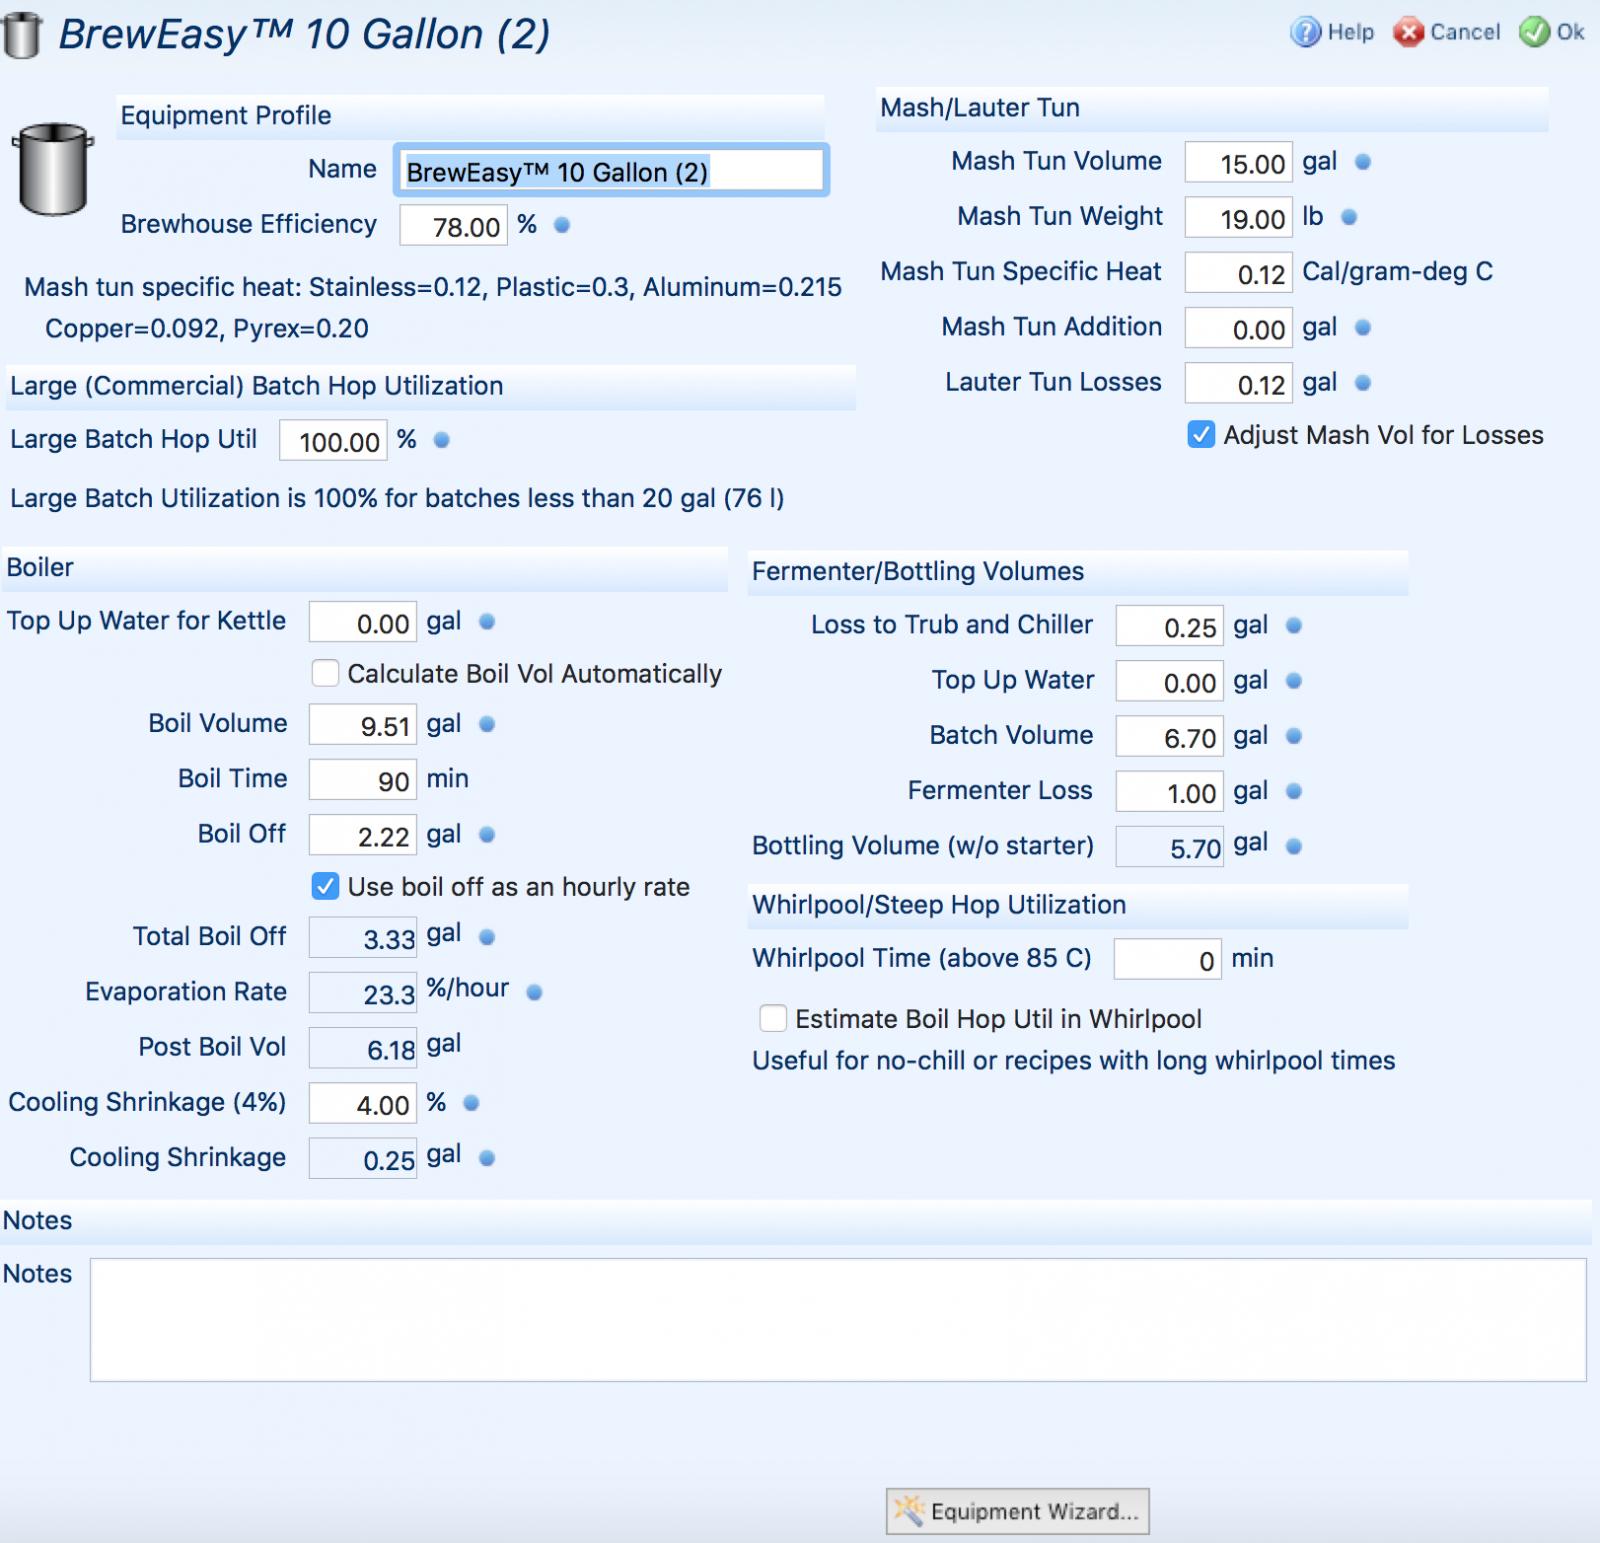Viewport: 1600px width, 1543px height.
Task: Click the Mash Tun Addition field
Action: 1238,328
